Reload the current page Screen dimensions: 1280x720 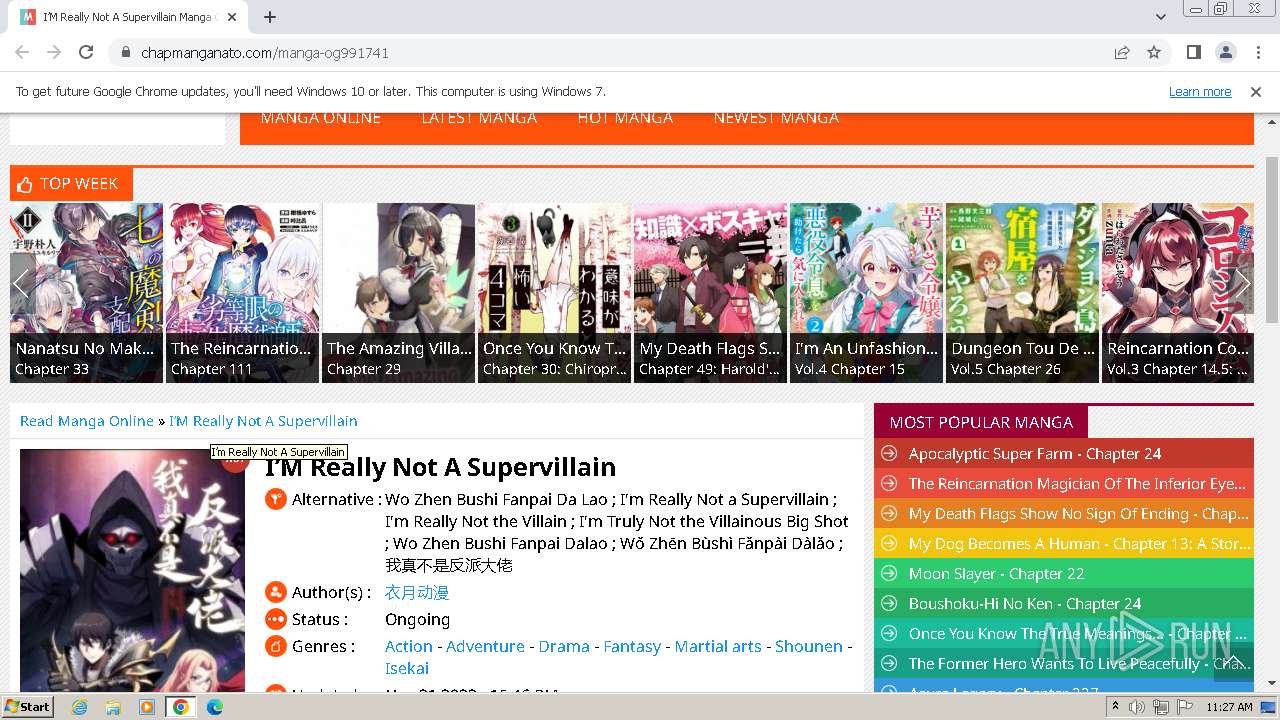point(86,52)
